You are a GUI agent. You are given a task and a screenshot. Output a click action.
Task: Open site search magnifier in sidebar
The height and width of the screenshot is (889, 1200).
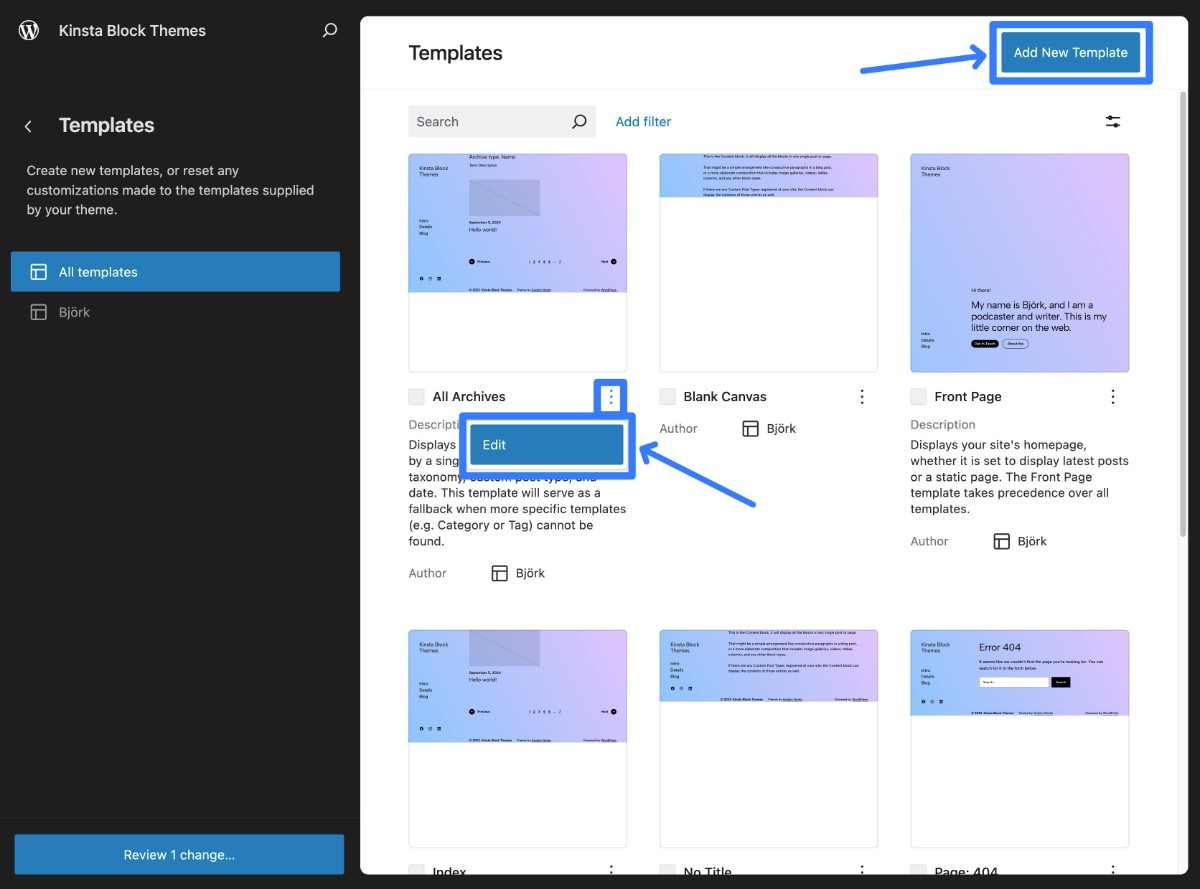pos(329,31)
